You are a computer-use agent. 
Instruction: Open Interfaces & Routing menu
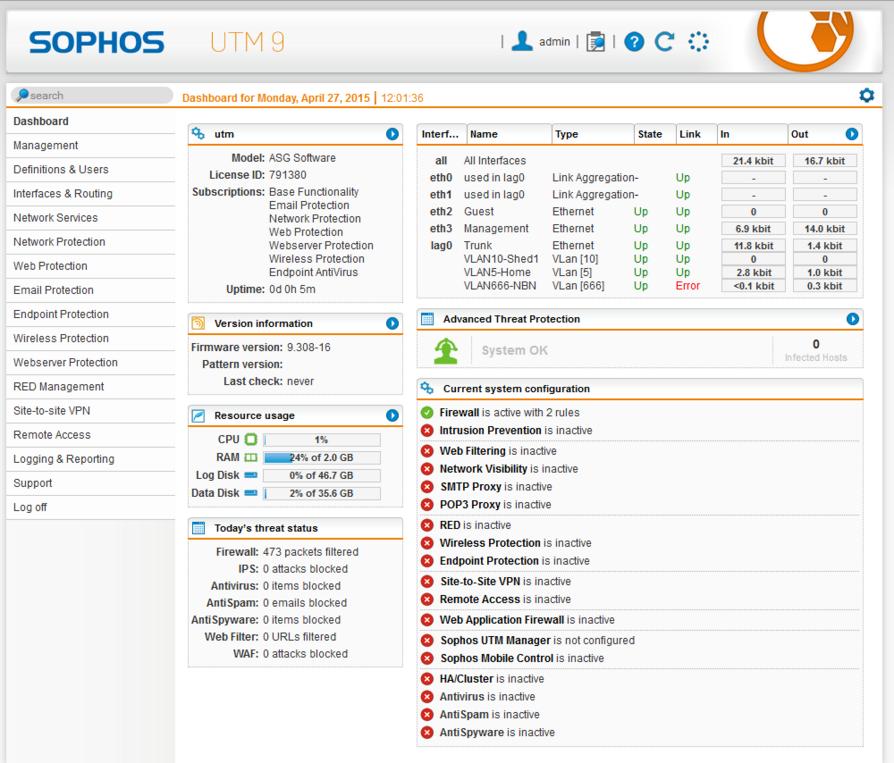point(90,194)
